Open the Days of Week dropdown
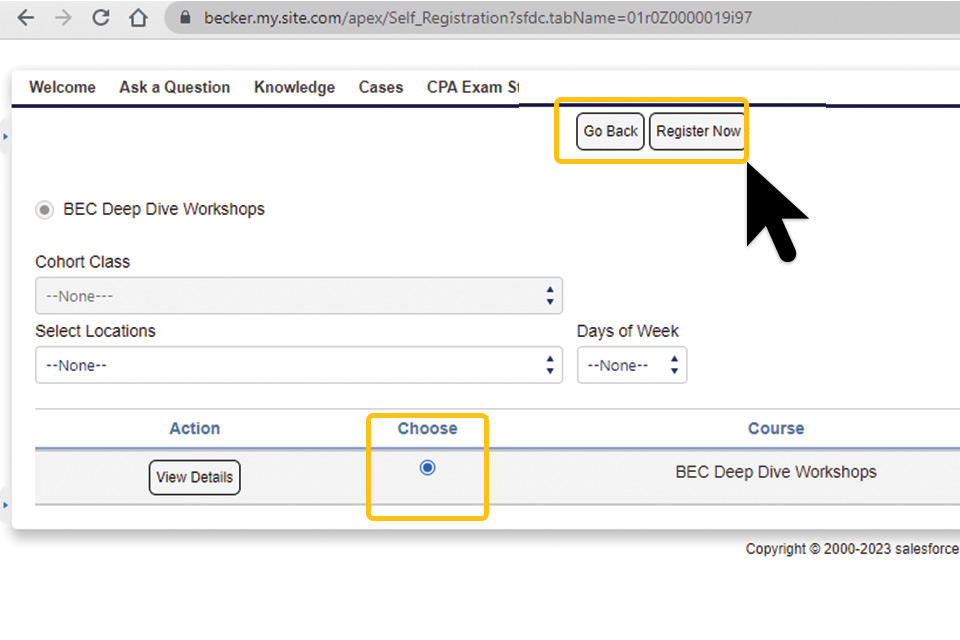This screenshot has height=640, width=960. 632,365
